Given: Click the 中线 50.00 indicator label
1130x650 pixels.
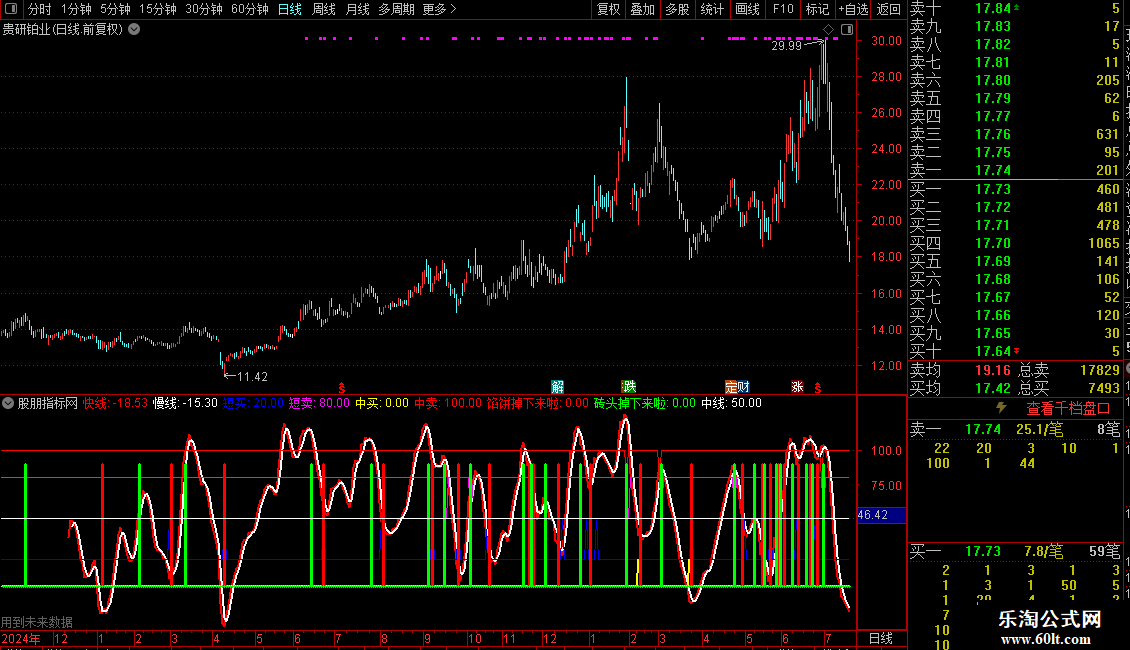Looking at the screenshot, I should click(x=731, y=403).
